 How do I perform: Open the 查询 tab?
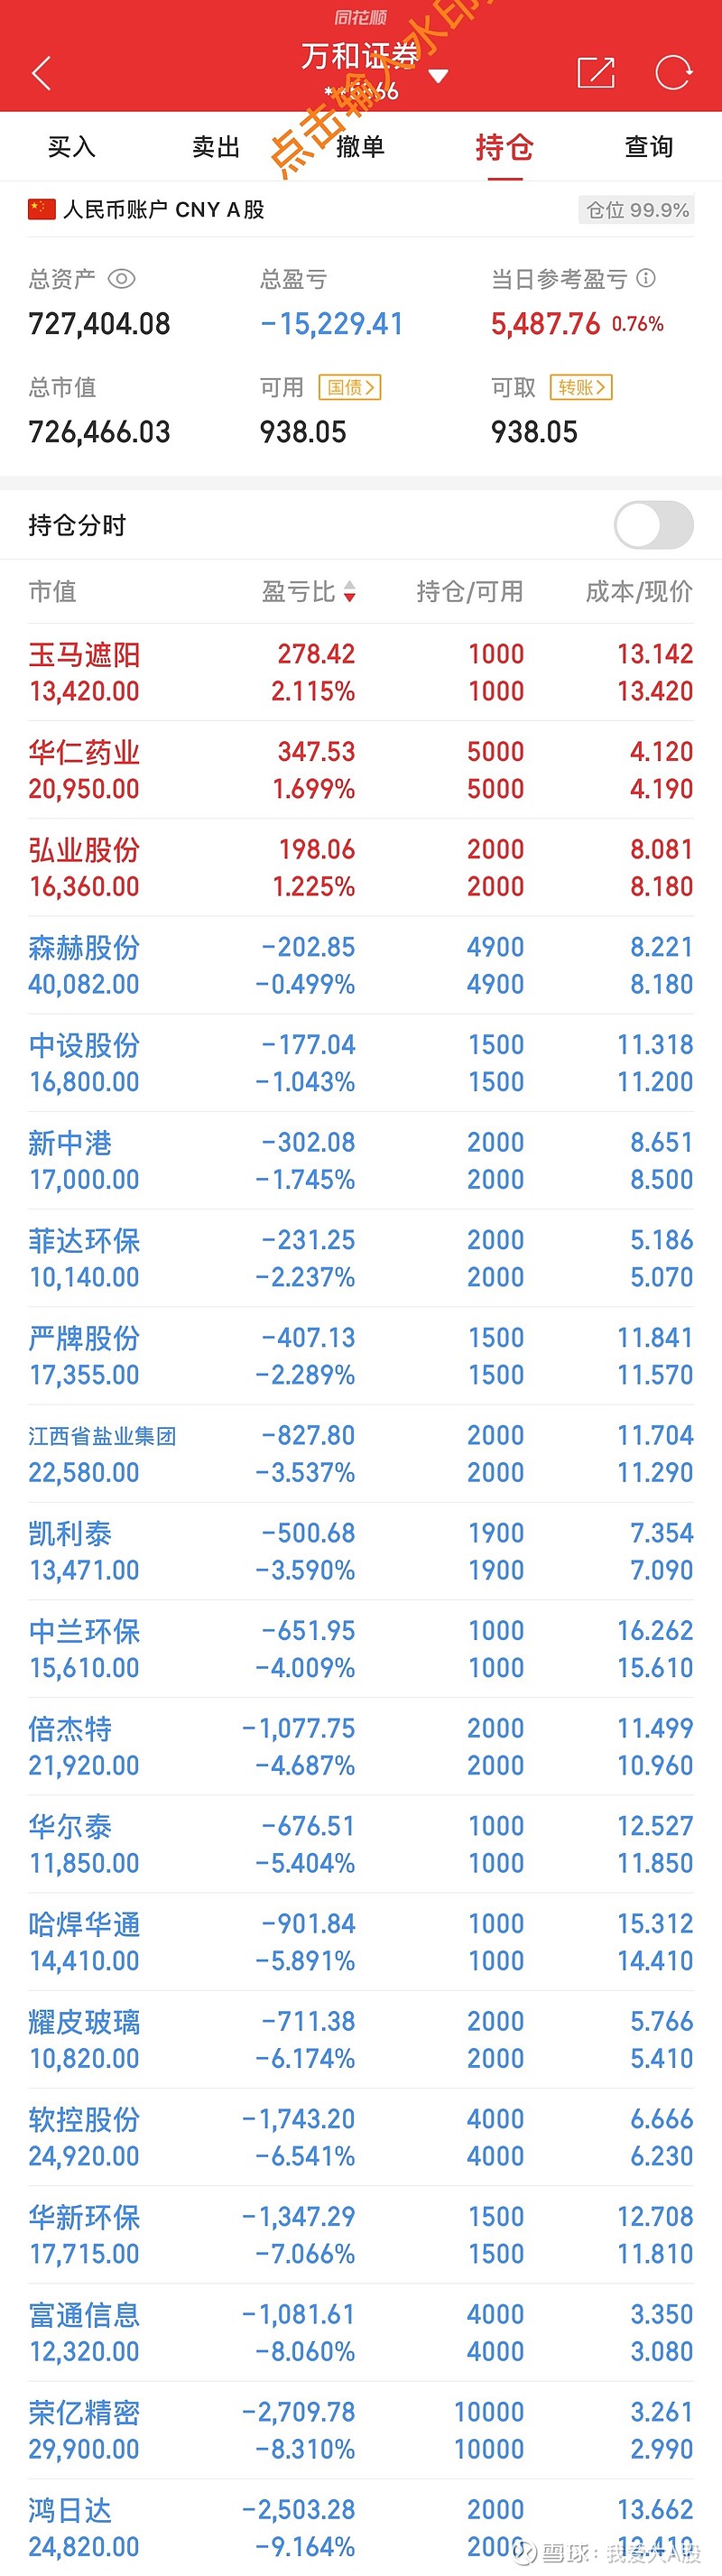tap(649, 147)
